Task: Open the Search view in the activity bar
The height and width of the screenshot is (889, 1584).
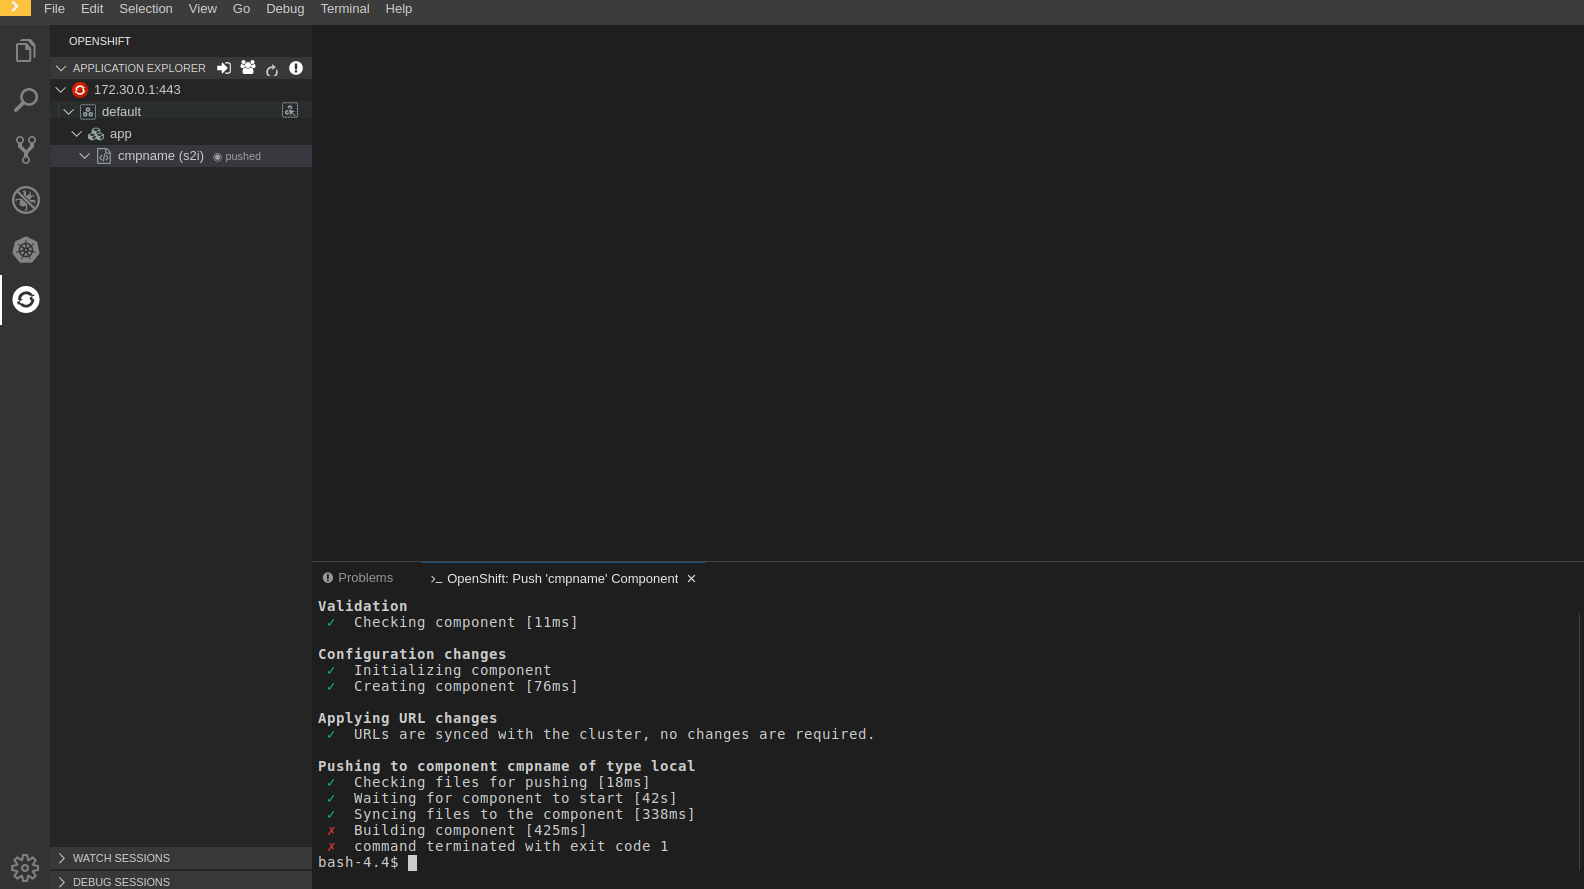Action: (x=26, y=100)
